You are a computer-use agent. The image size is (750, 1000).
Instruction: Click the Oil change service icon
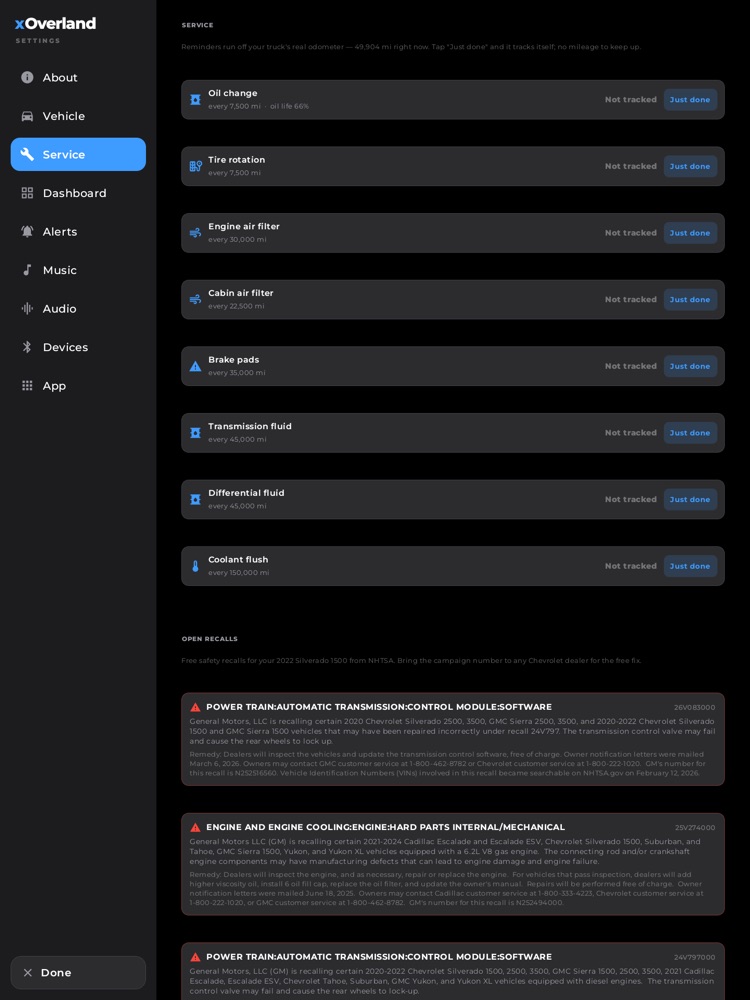click(x=195, y=99)
